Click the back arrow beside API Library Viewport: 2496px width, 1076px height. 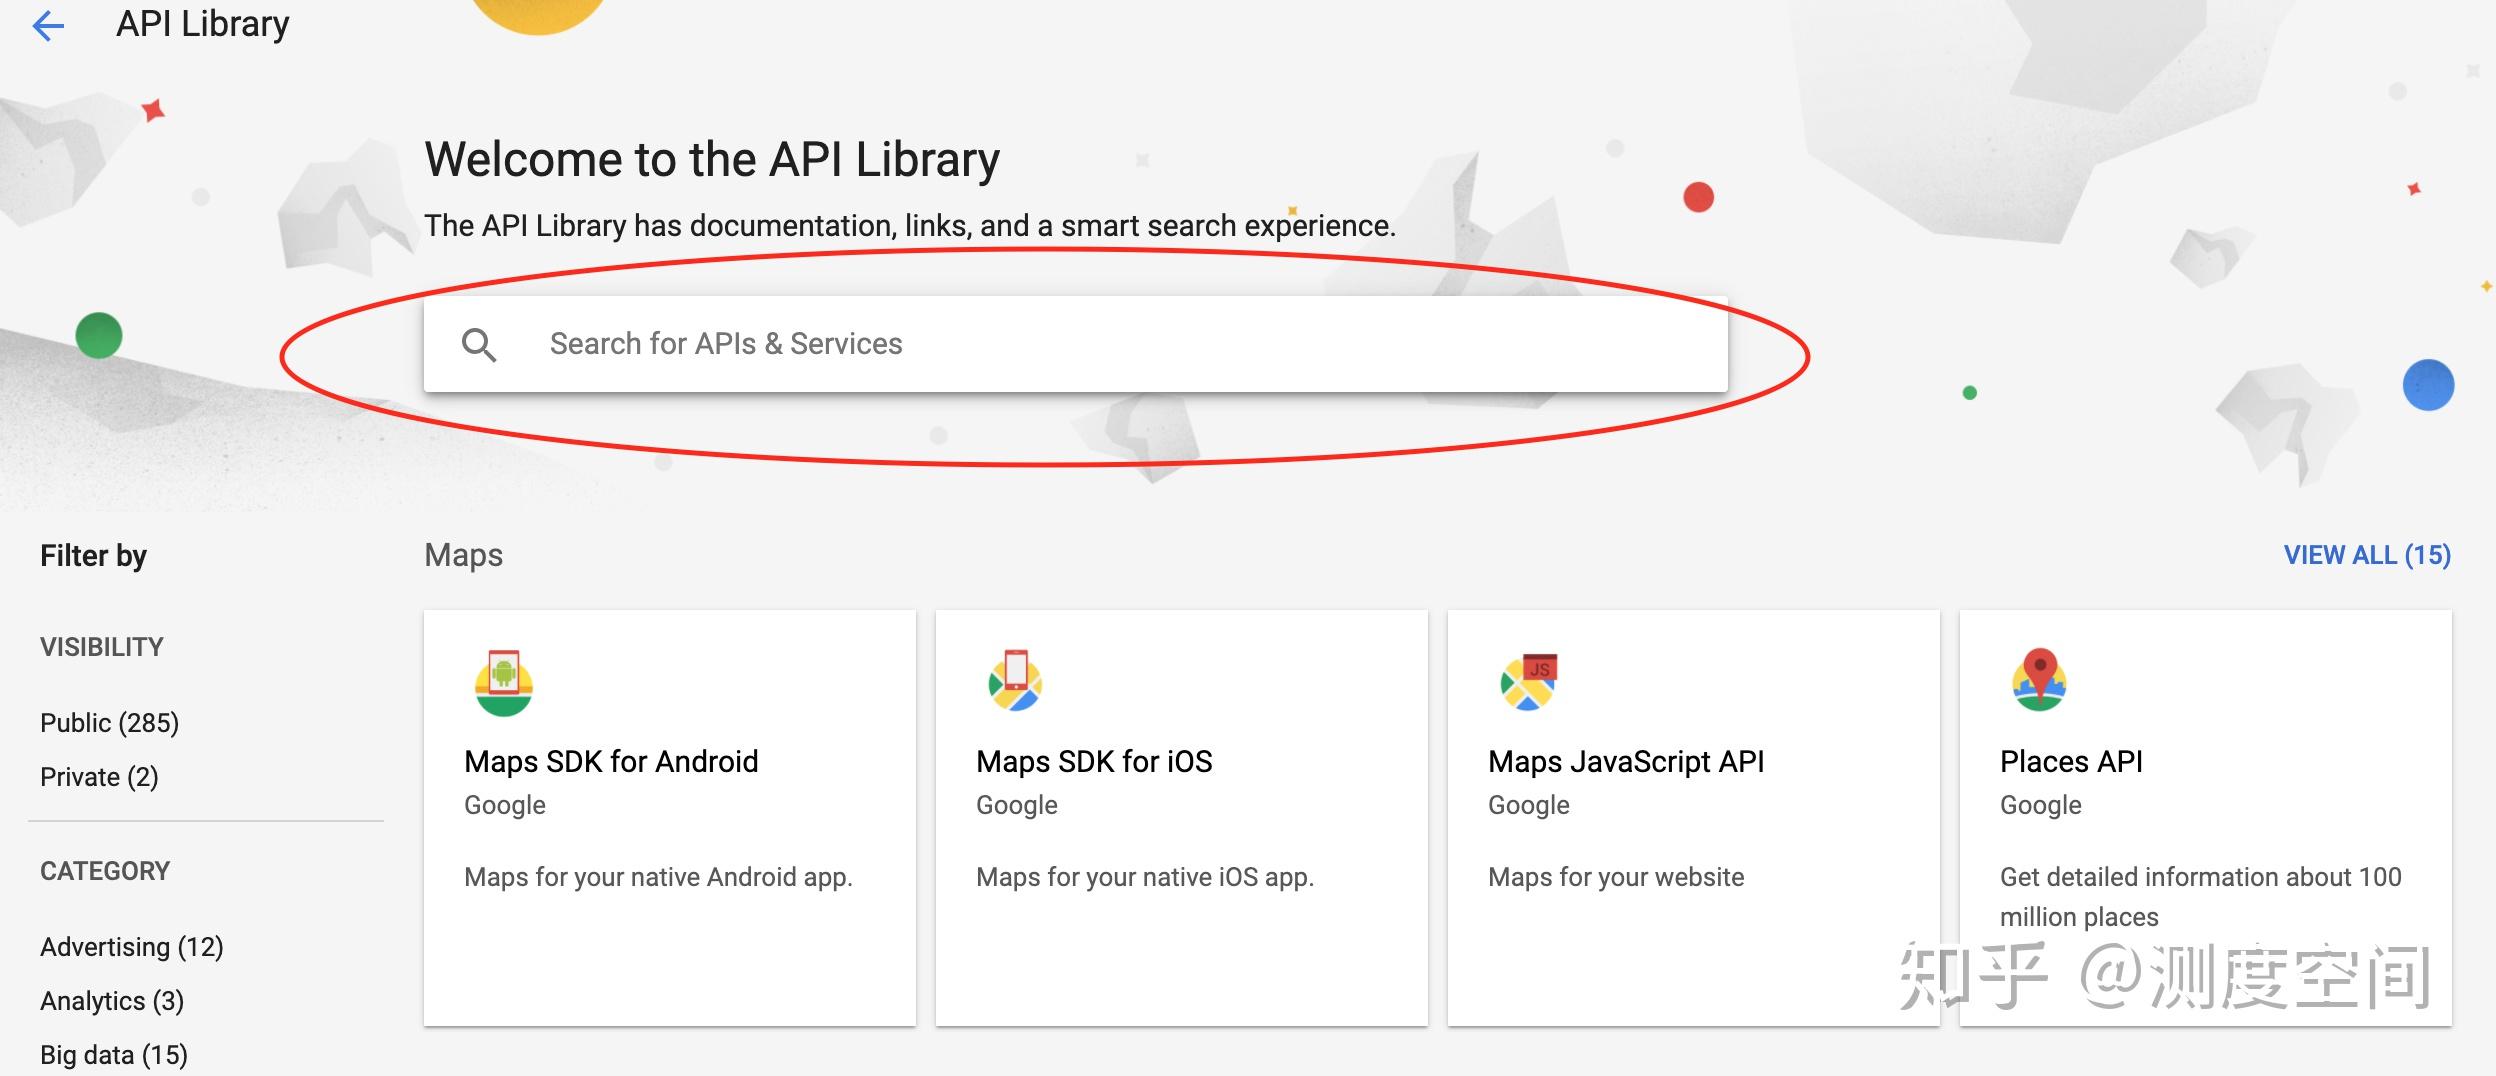tap(49, 23)
